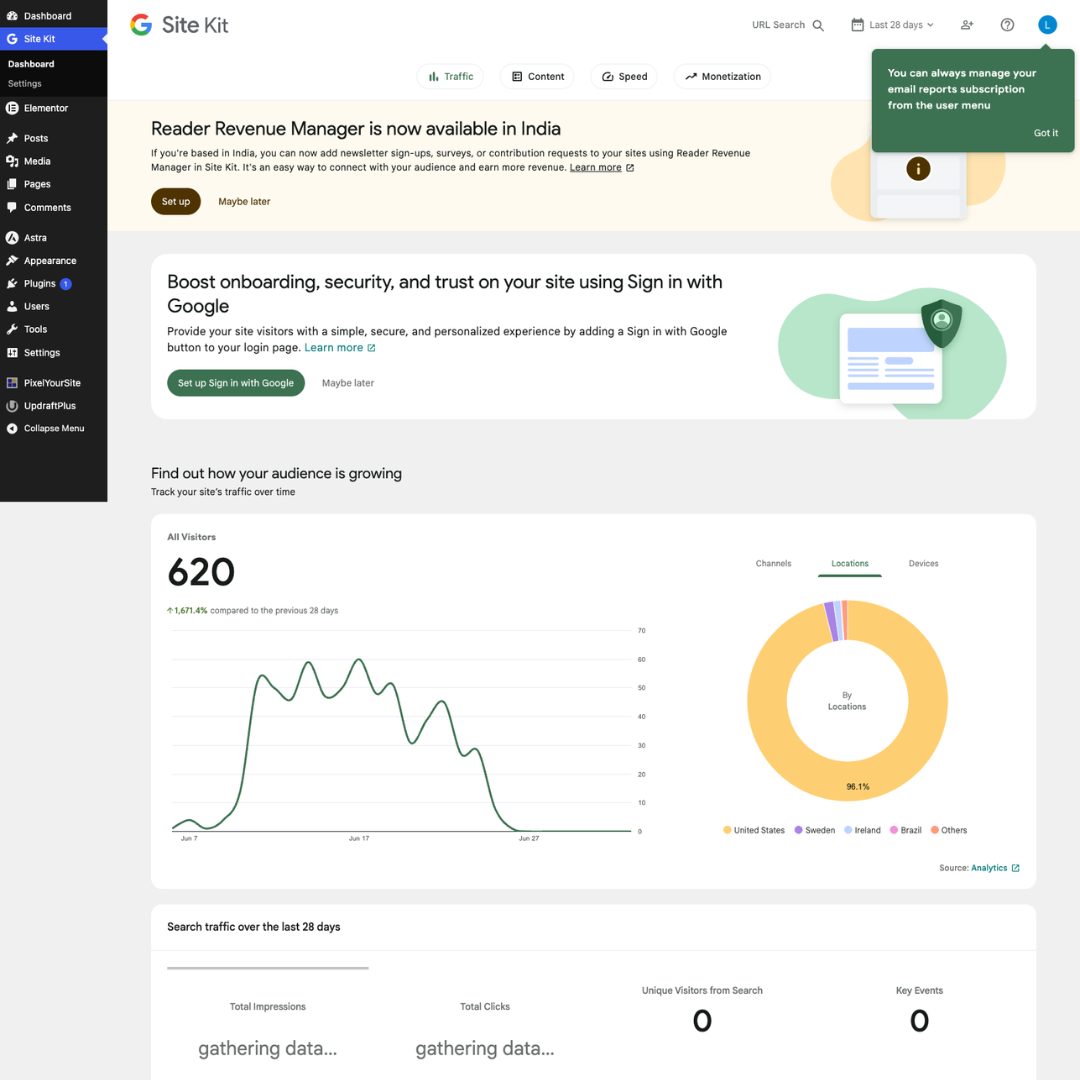Switch chart to Channels tab

click(773, 563)
